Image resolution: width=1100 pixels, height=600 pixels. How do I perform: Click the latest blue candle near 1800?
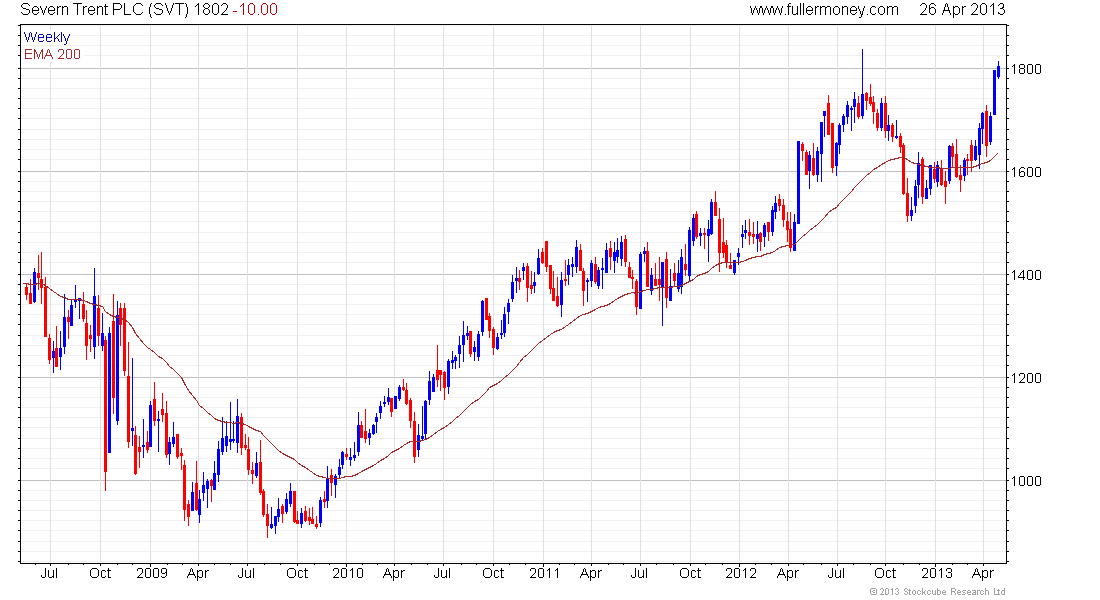[998, 69]
